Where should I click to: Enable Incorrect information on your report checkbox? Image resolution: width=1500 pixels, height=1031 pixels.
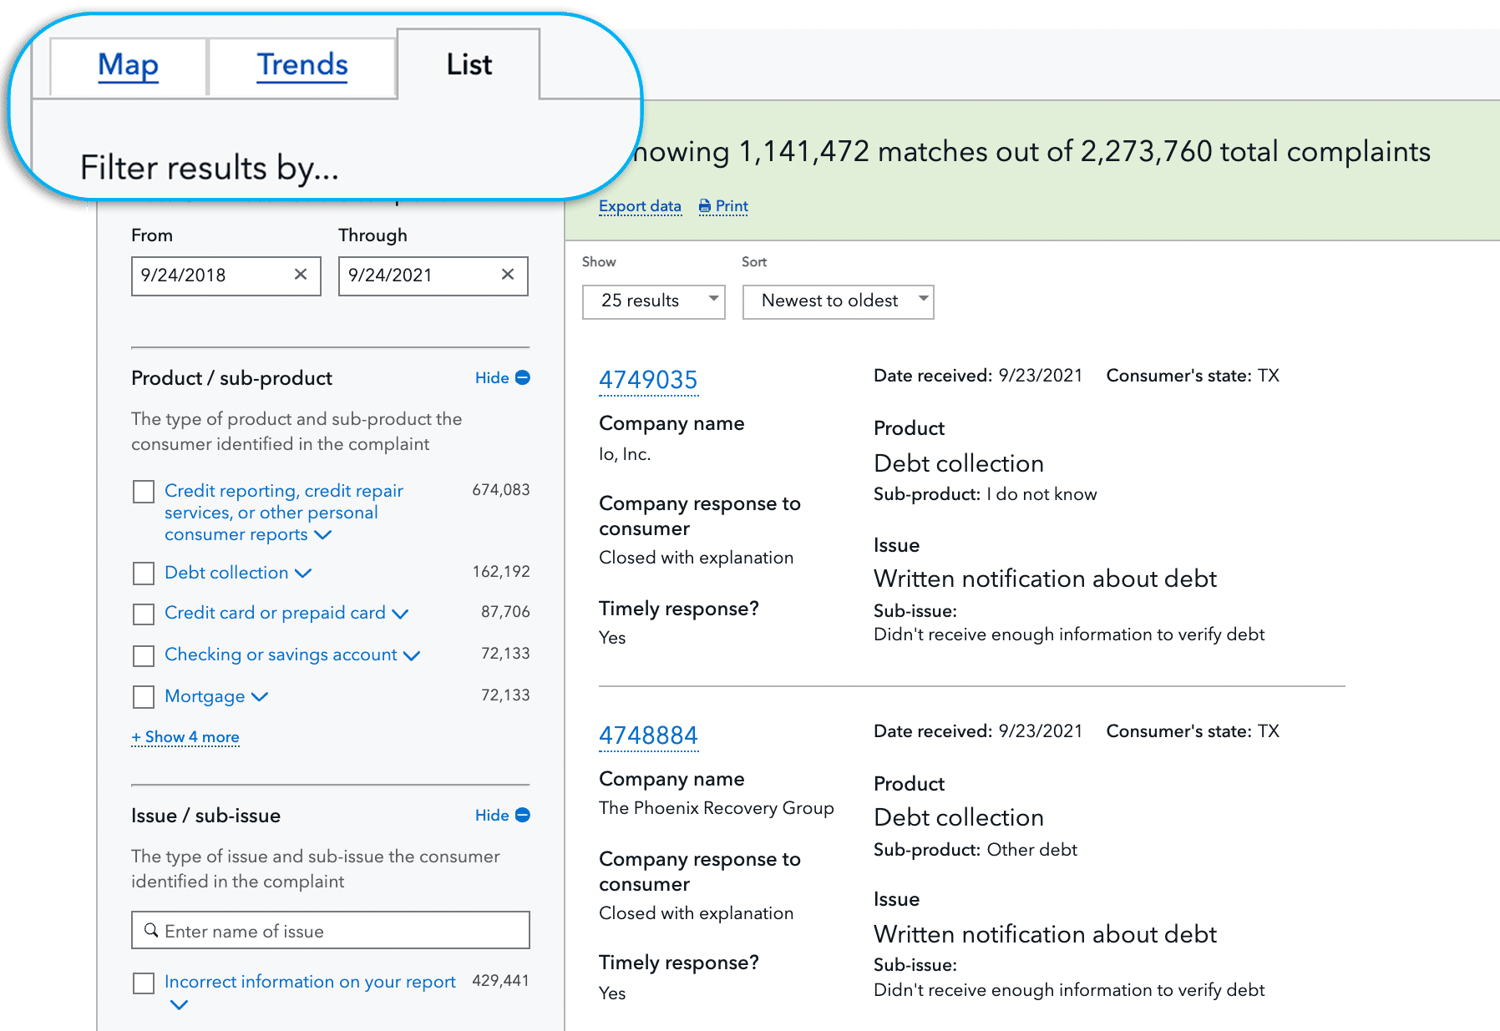144,983
